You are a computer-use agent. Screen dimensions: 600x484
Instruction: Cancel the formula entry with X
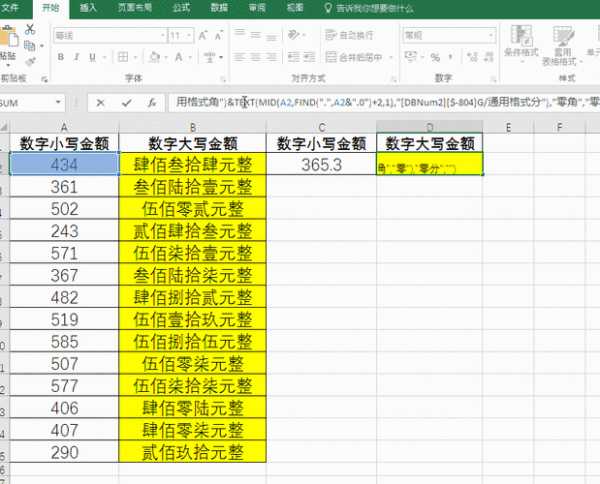click(100, 103)
